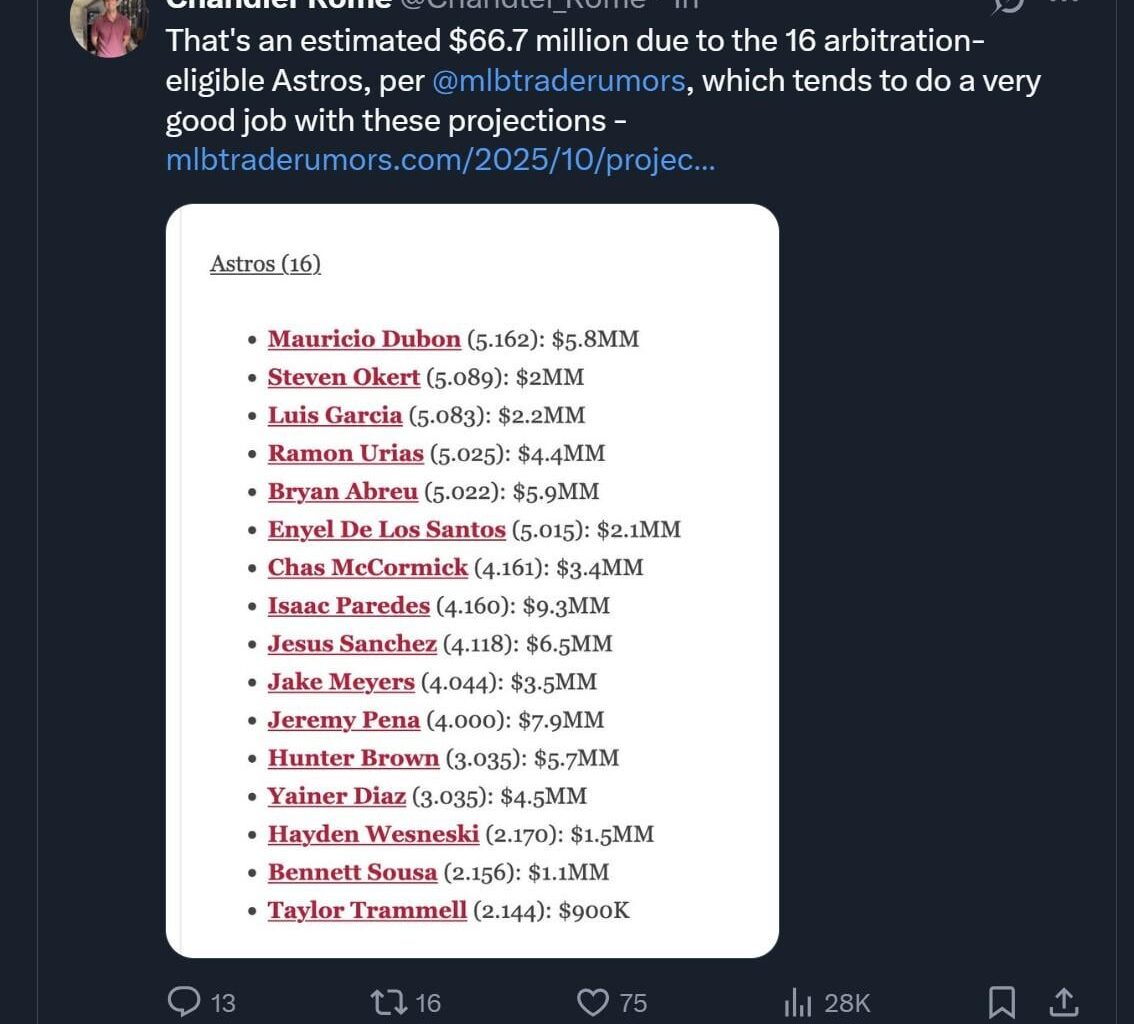Click the Mauricio Dubon player link
Image resolution: width=1134 pixels, height=1024 pixels.
[x=364, y=339]
